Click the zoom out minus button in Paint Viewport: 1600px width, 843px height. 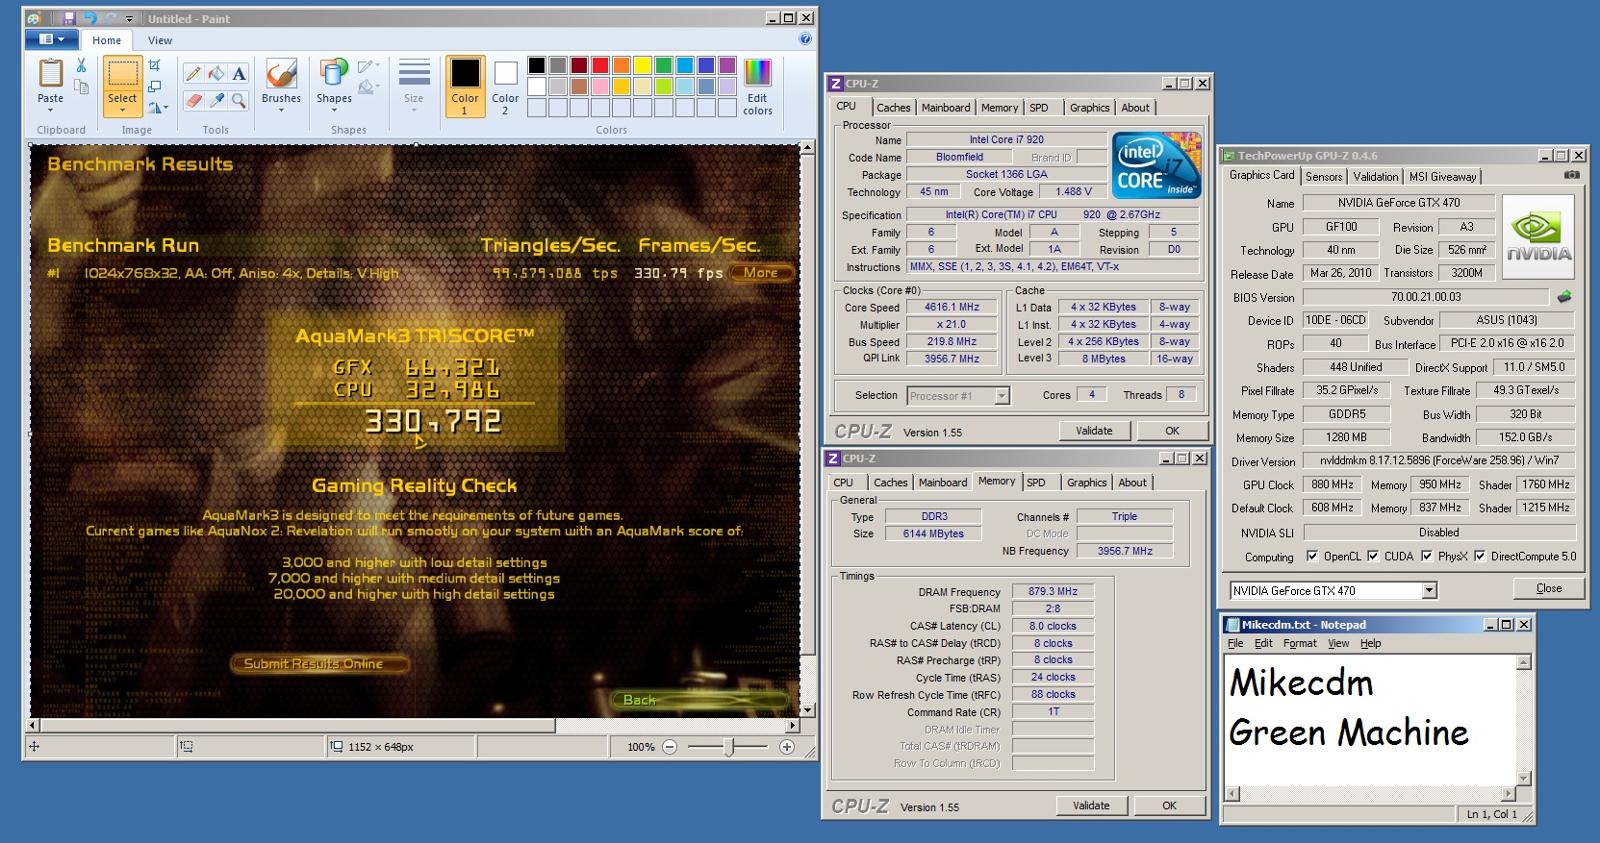pyautogui.click(x=670, y=747)
